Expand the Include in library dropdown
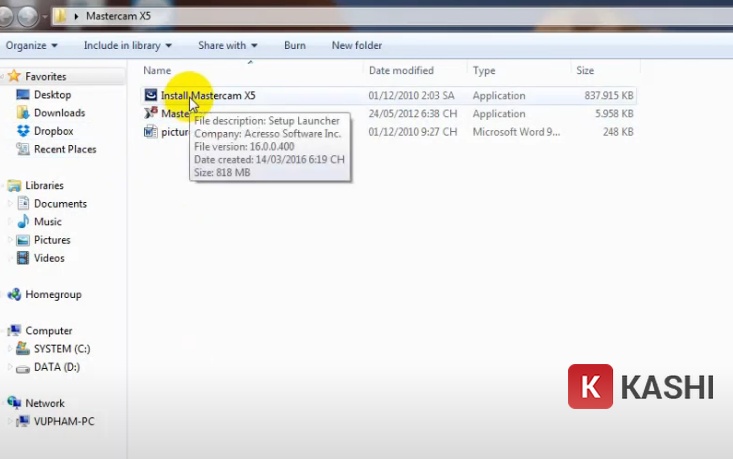The height and width of the screenshot is (459, 733). (x=127, y=46)
